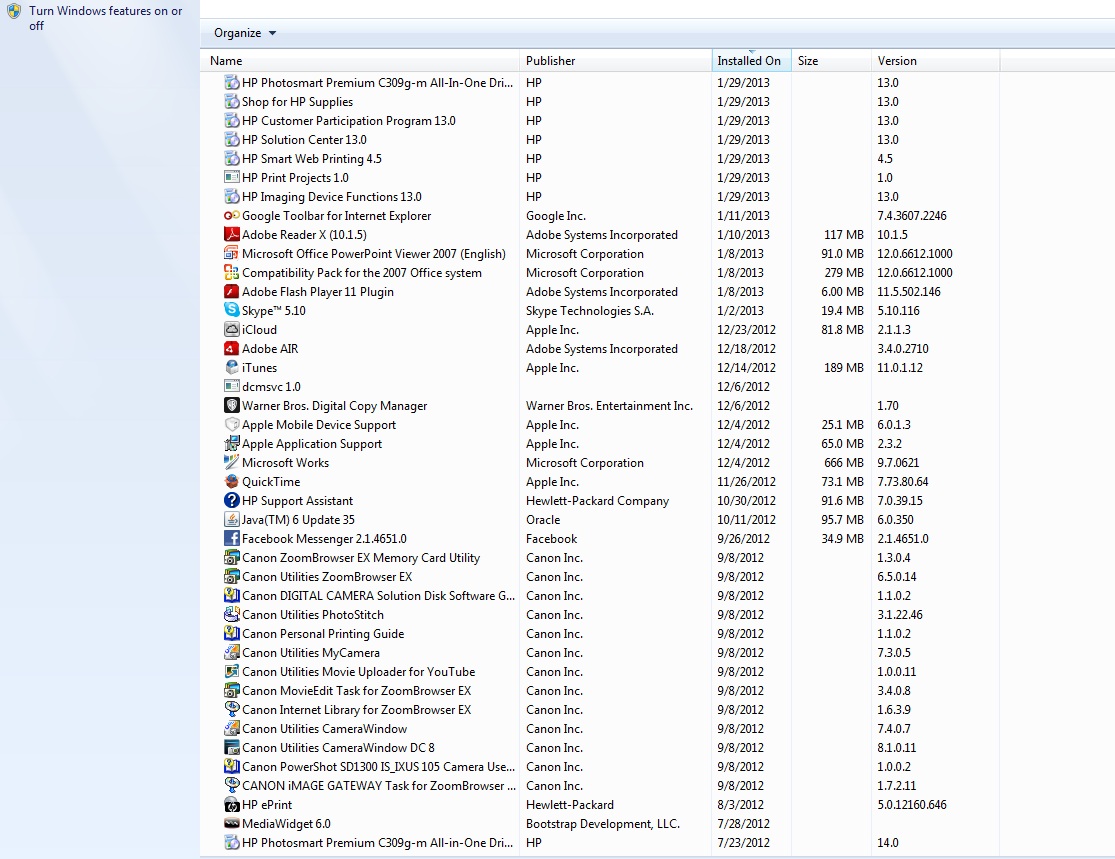The image size is (1115, 859).
Task: Click the iCloud program icon
Action: click(x=232, y=330)
